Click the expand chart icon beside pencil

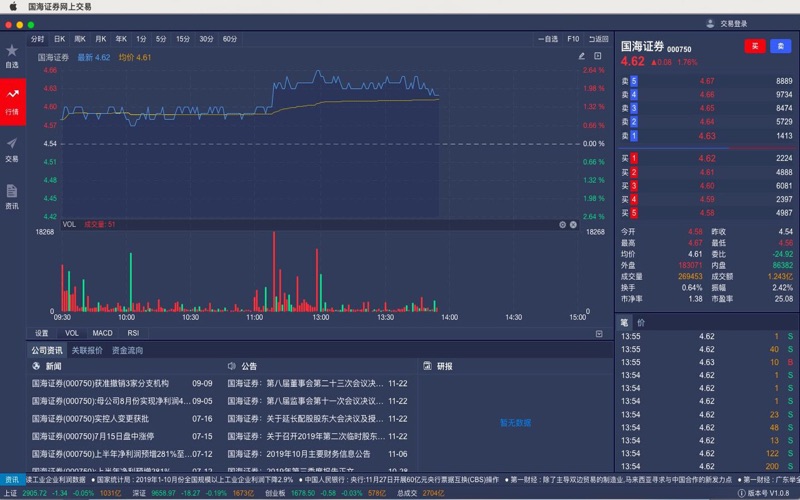click(597, 56)
